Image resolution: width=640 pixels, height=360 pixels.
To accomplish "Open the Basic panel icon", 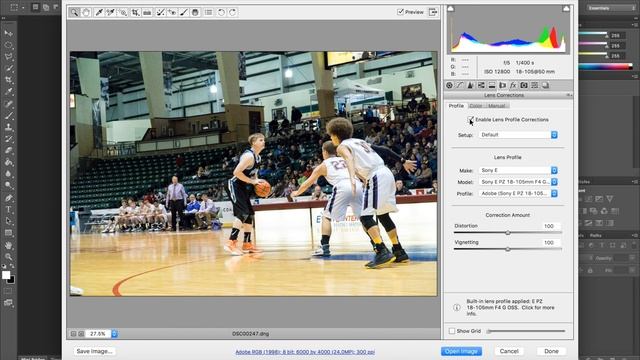I will point(449,85).
